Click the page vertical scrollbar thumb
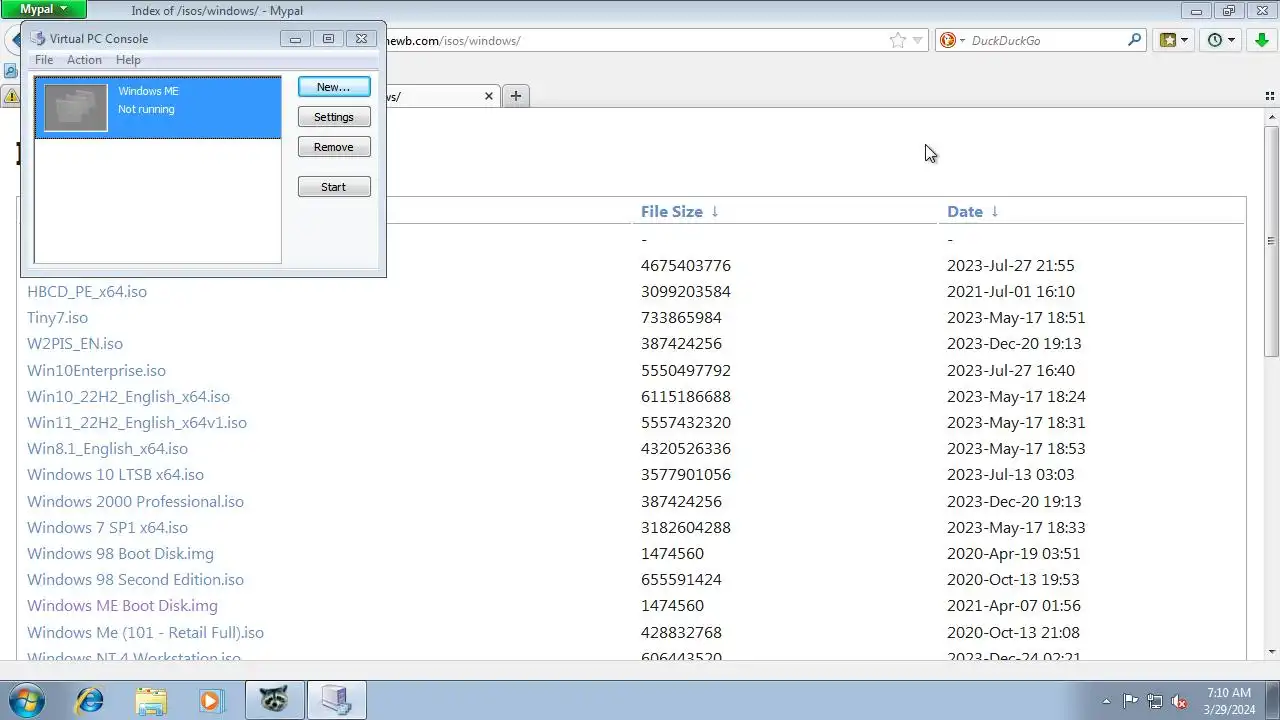Viewport: 1280px width, 720px height. [1271, 240]
